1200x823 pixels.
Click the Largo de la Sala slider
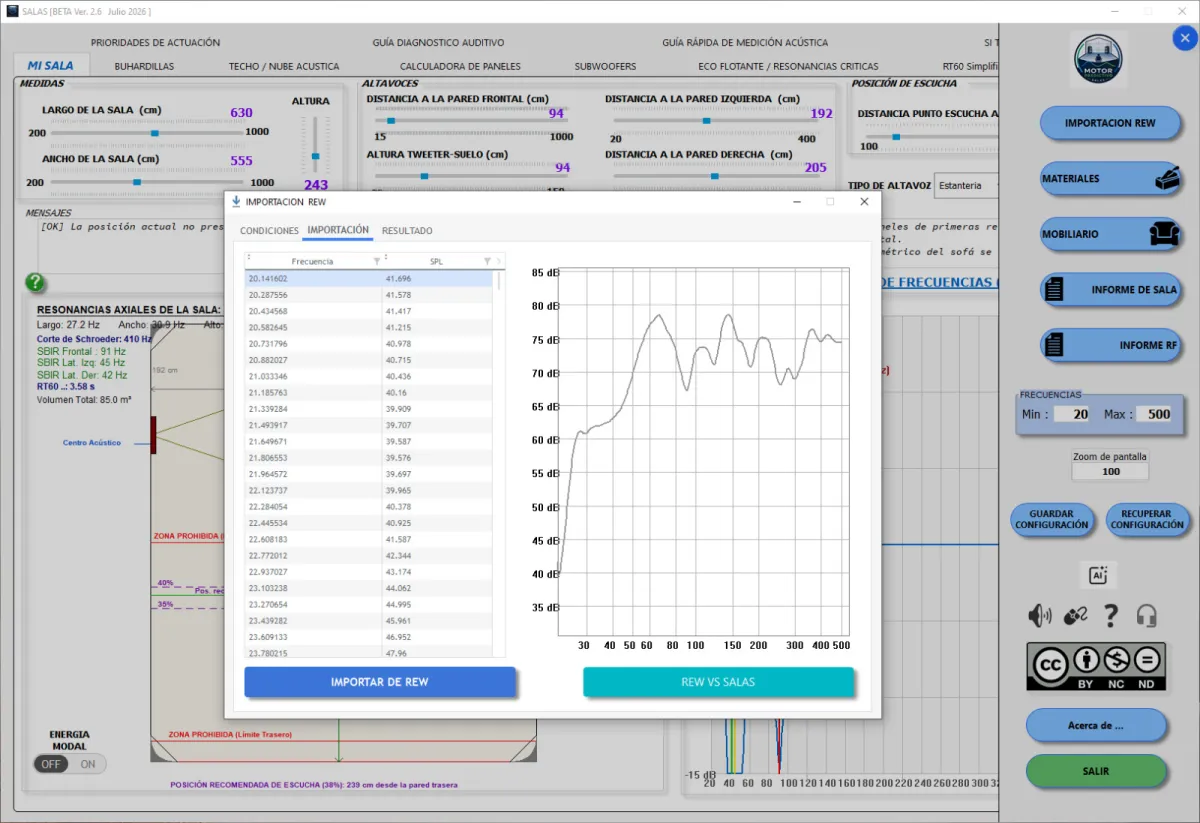[146, 132]
